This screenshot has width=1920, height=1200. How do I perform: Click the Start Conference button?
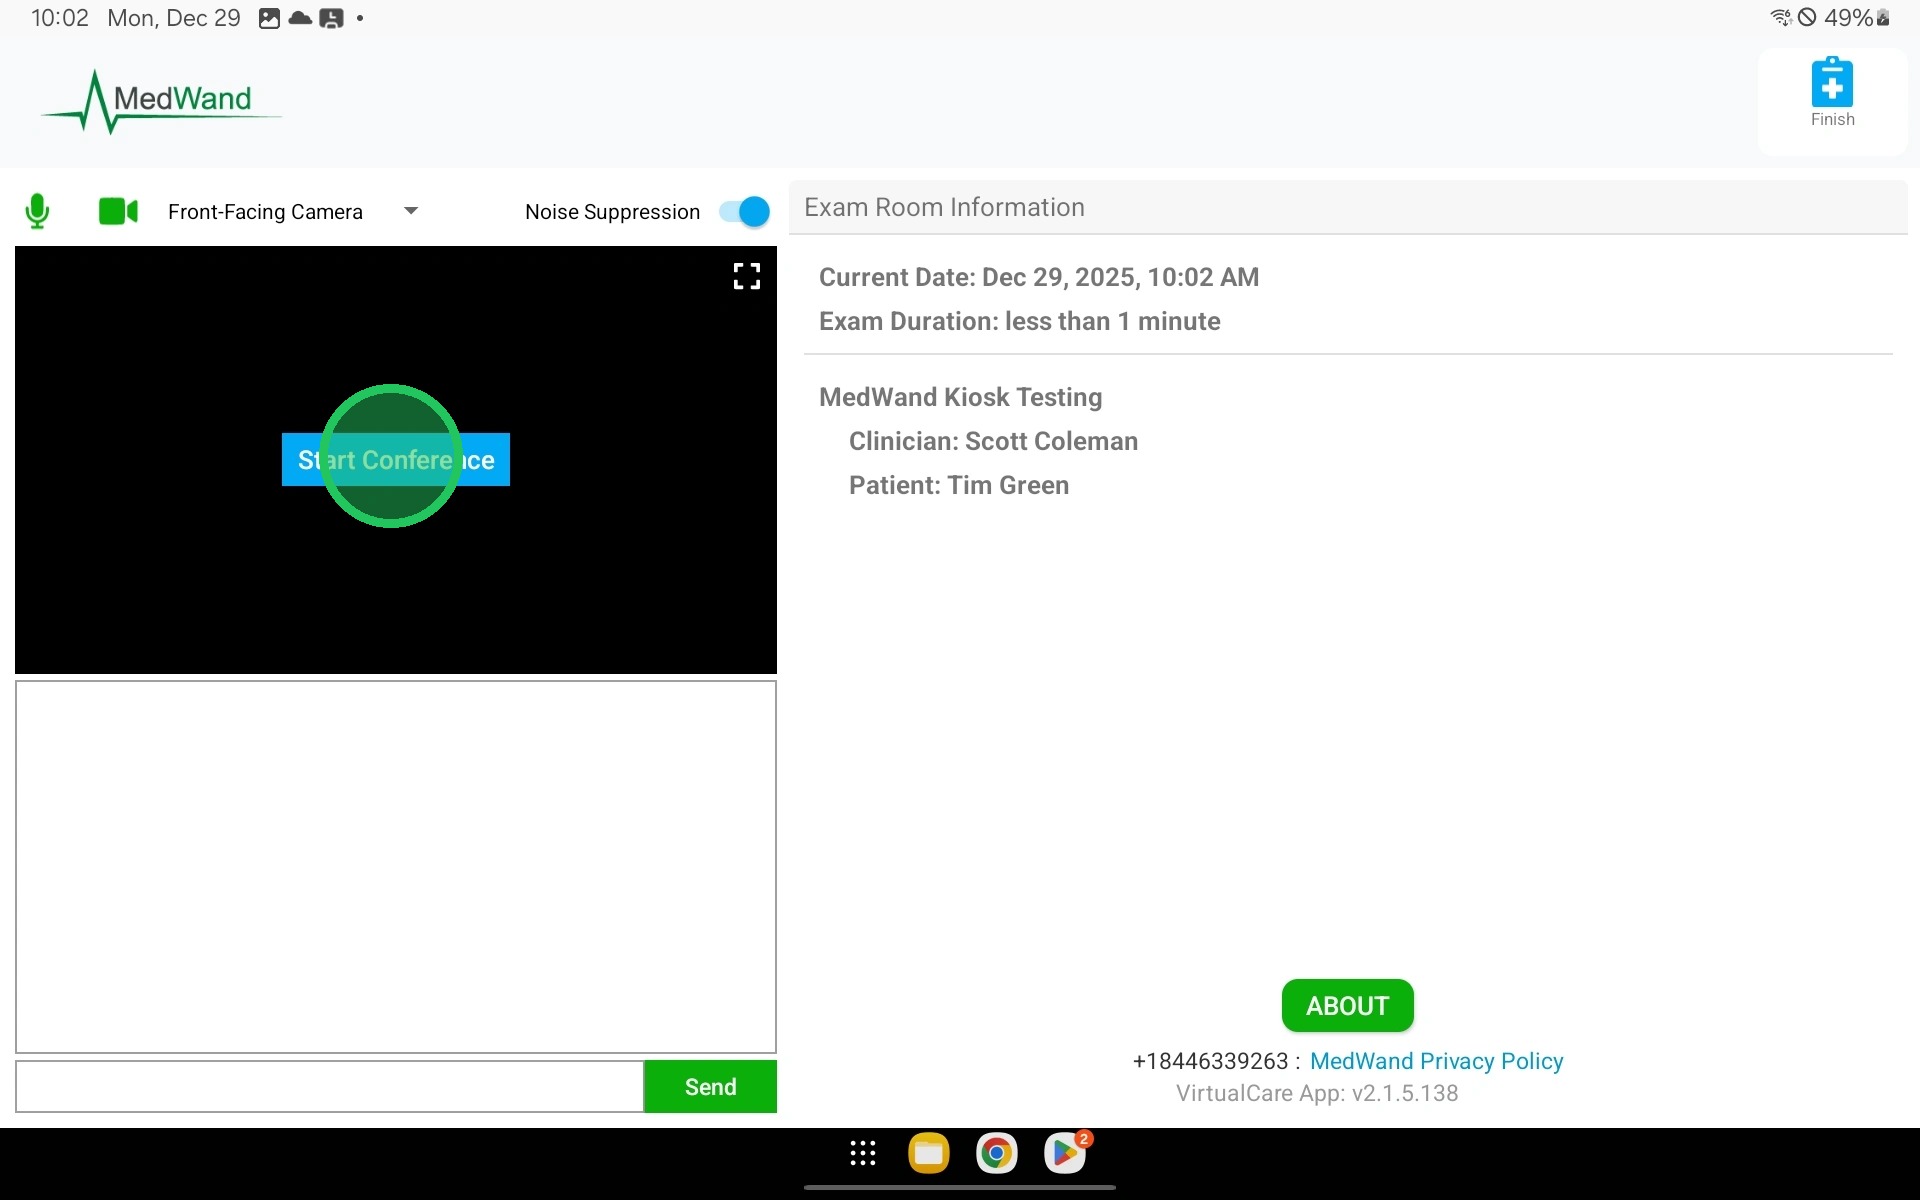coord(395,459)
